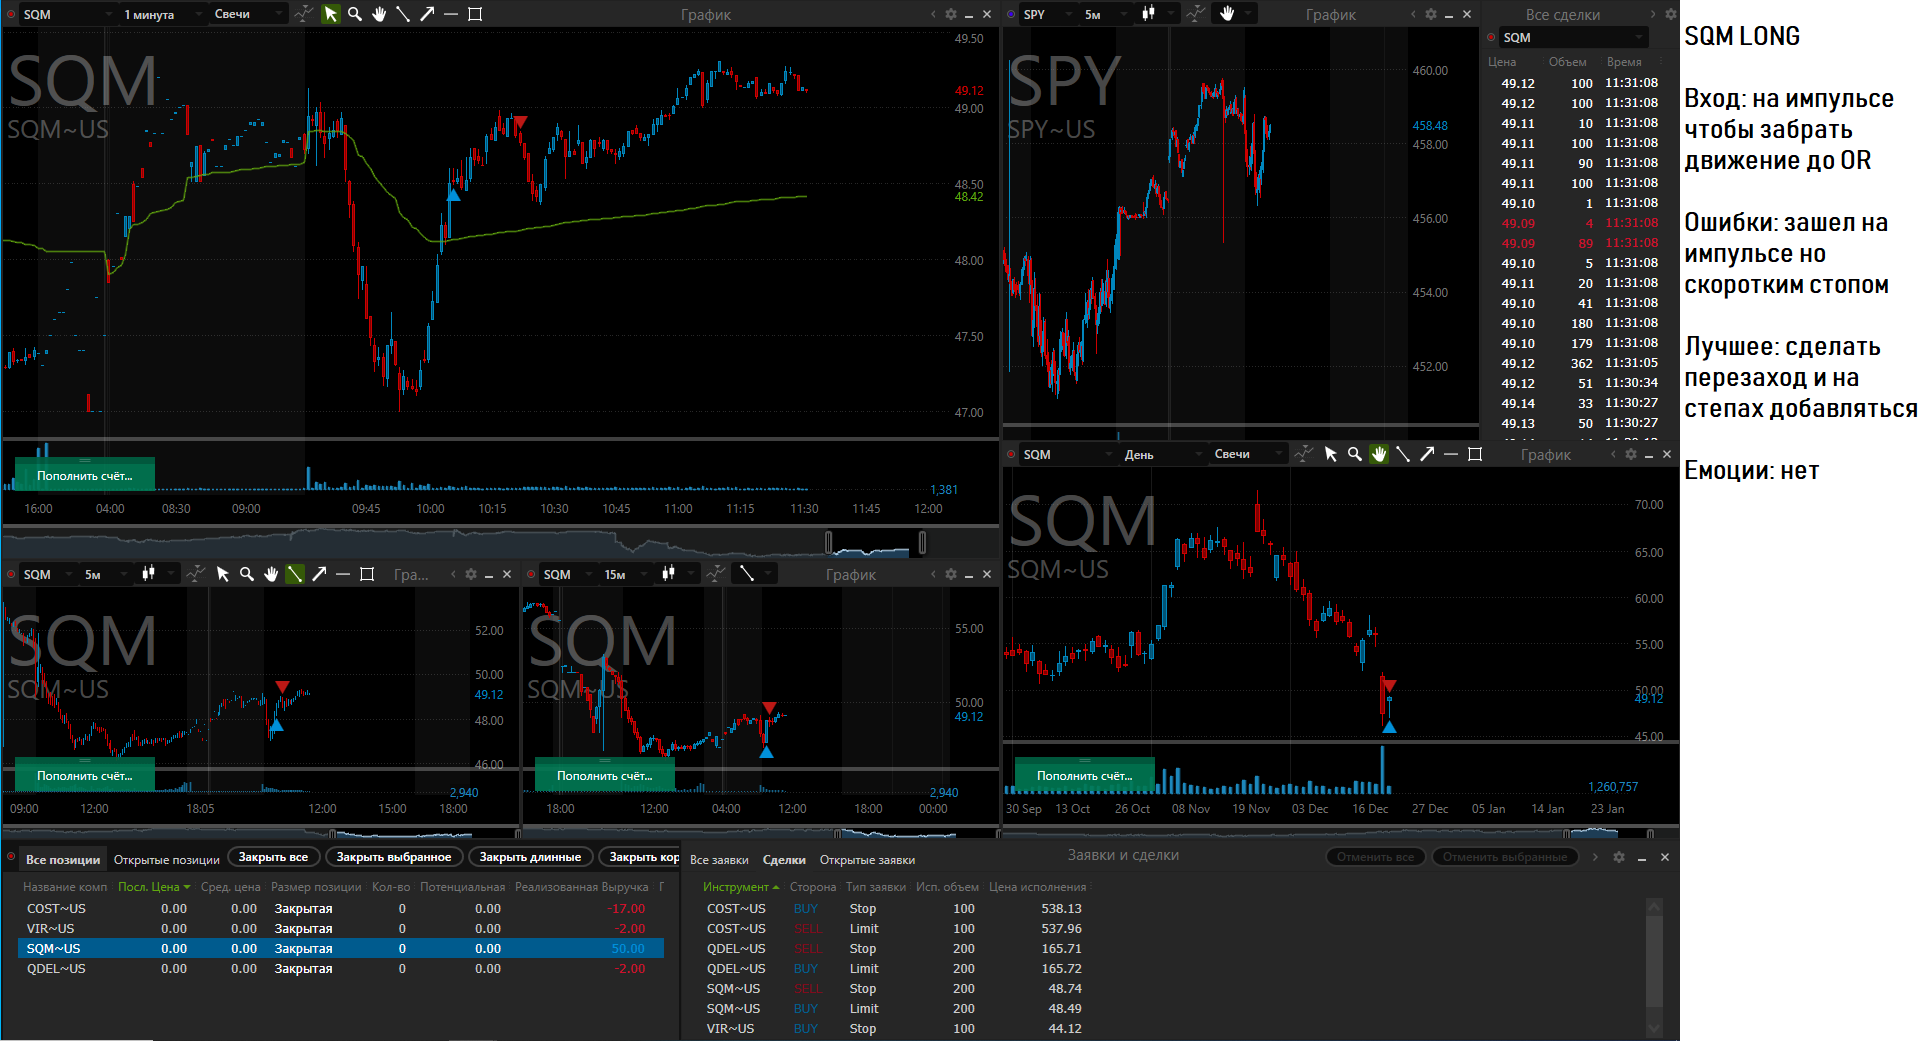Toggle link indicator in Все сделки ticker field

tap(1491, 37)
